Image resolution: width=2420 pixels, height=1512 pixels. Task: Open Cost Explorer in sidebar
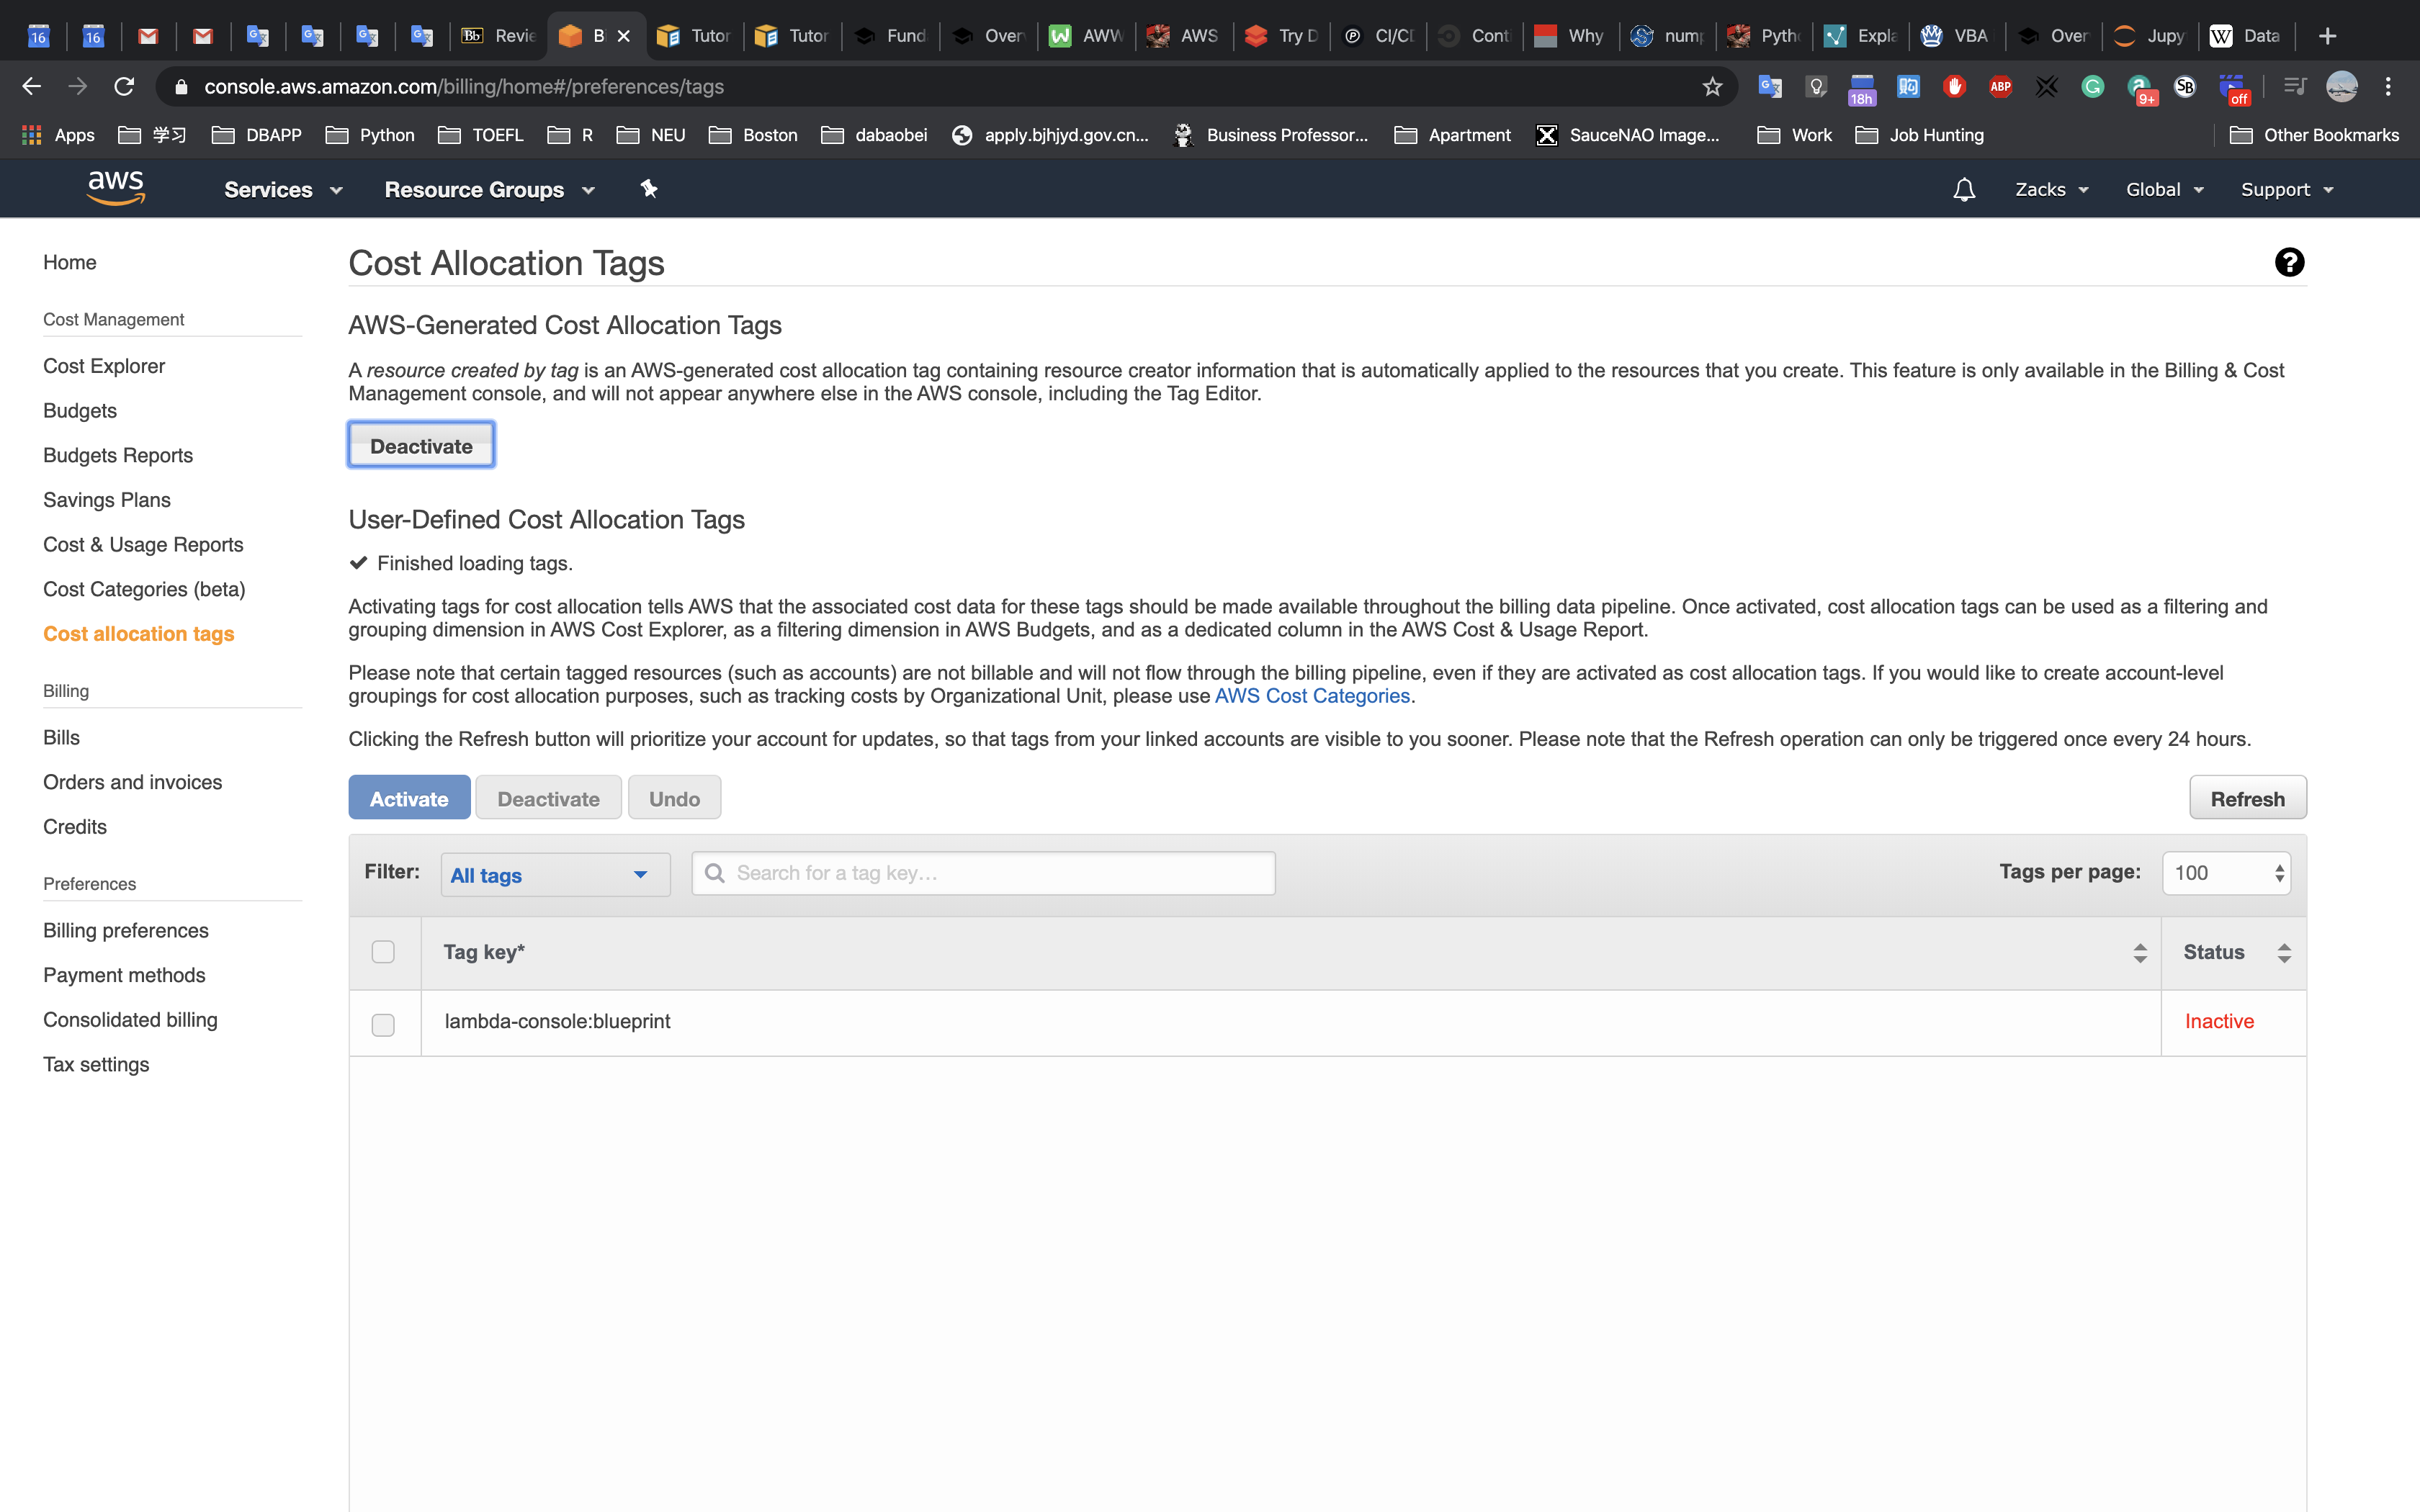[104, 366]
